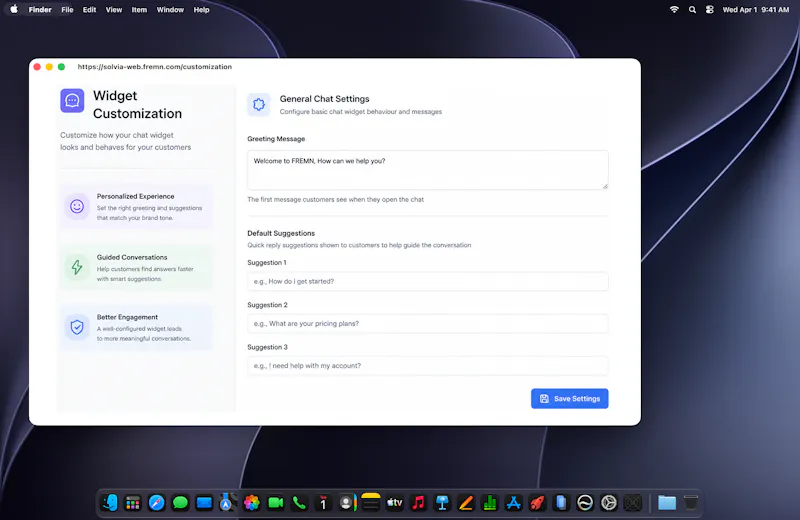Open Contacts from the dock
The image size is (800, 520).
tap(347, 503)
